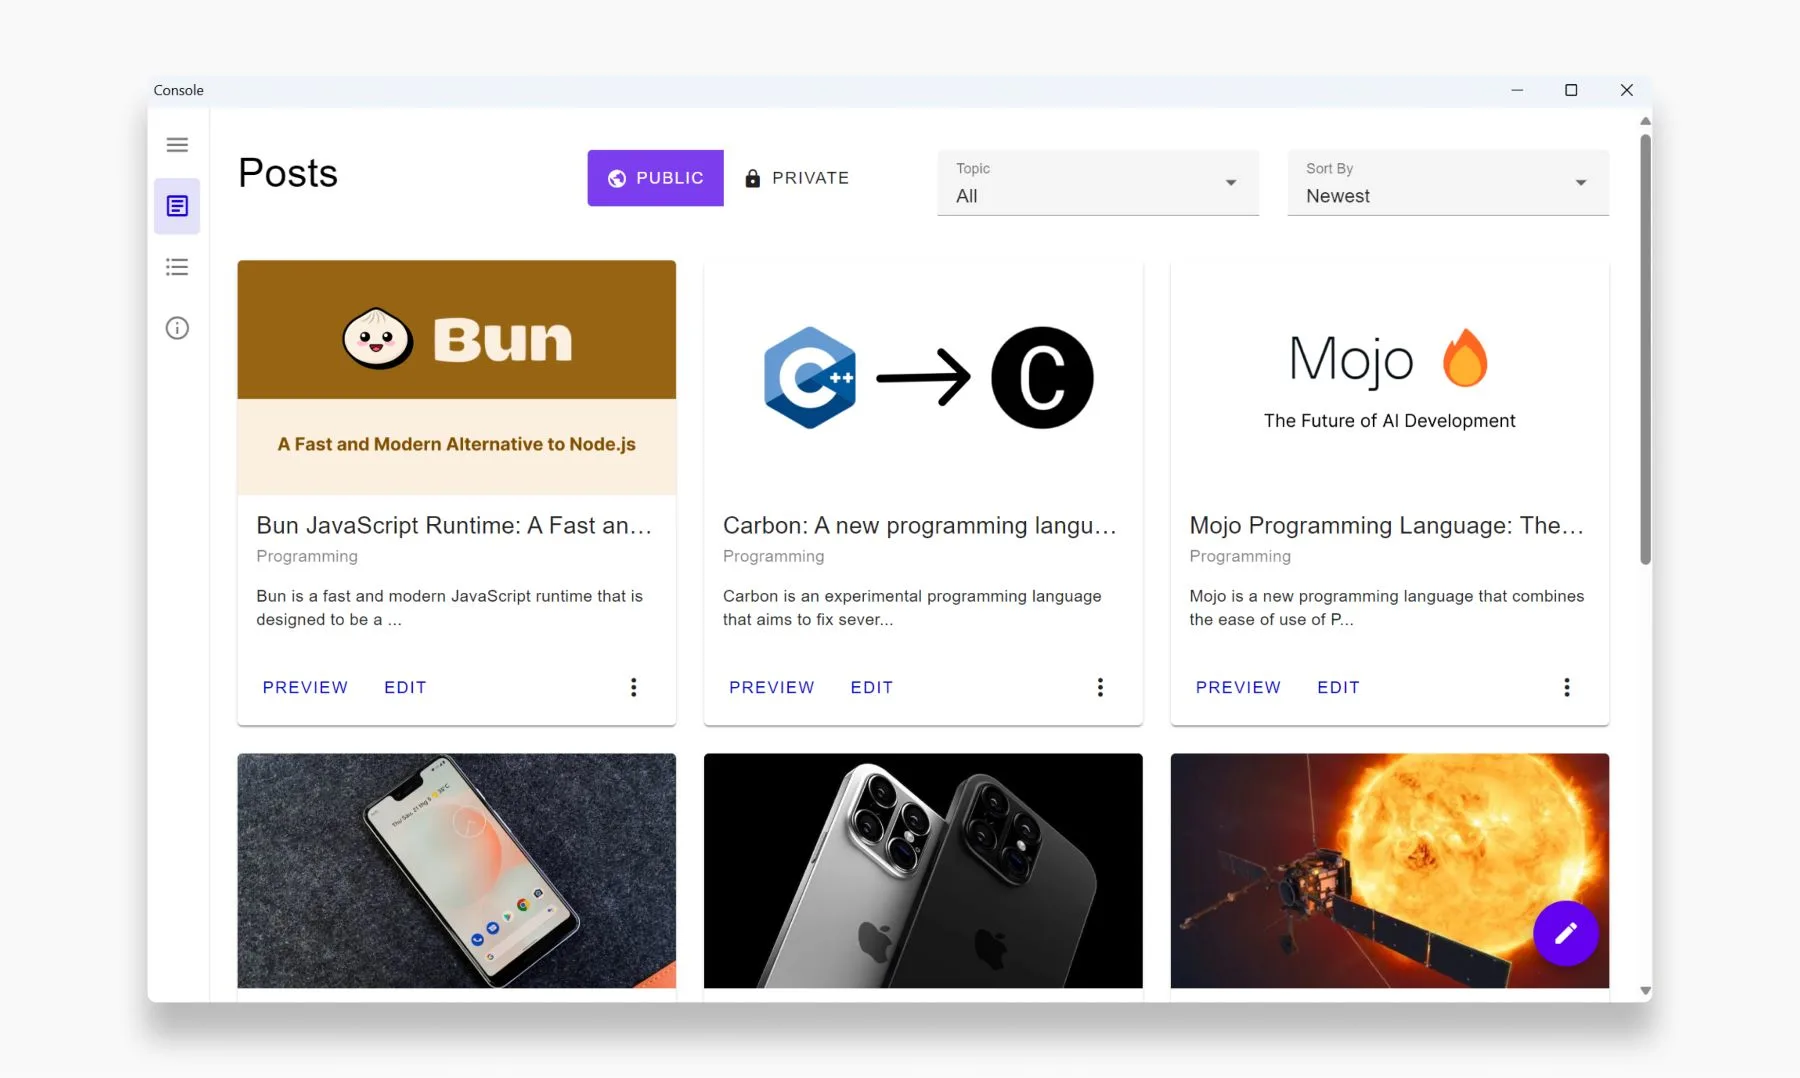Click the Carbon post description text
Screen dimensions: 1800x1078
click(912, 608)
